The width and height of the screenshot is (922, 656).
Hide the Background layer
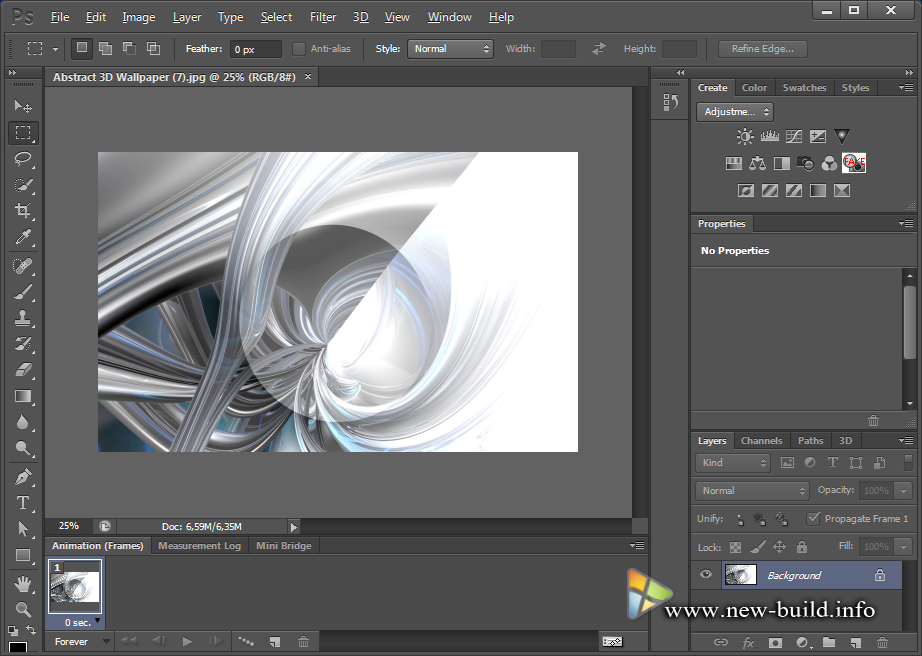coord(706,575)
